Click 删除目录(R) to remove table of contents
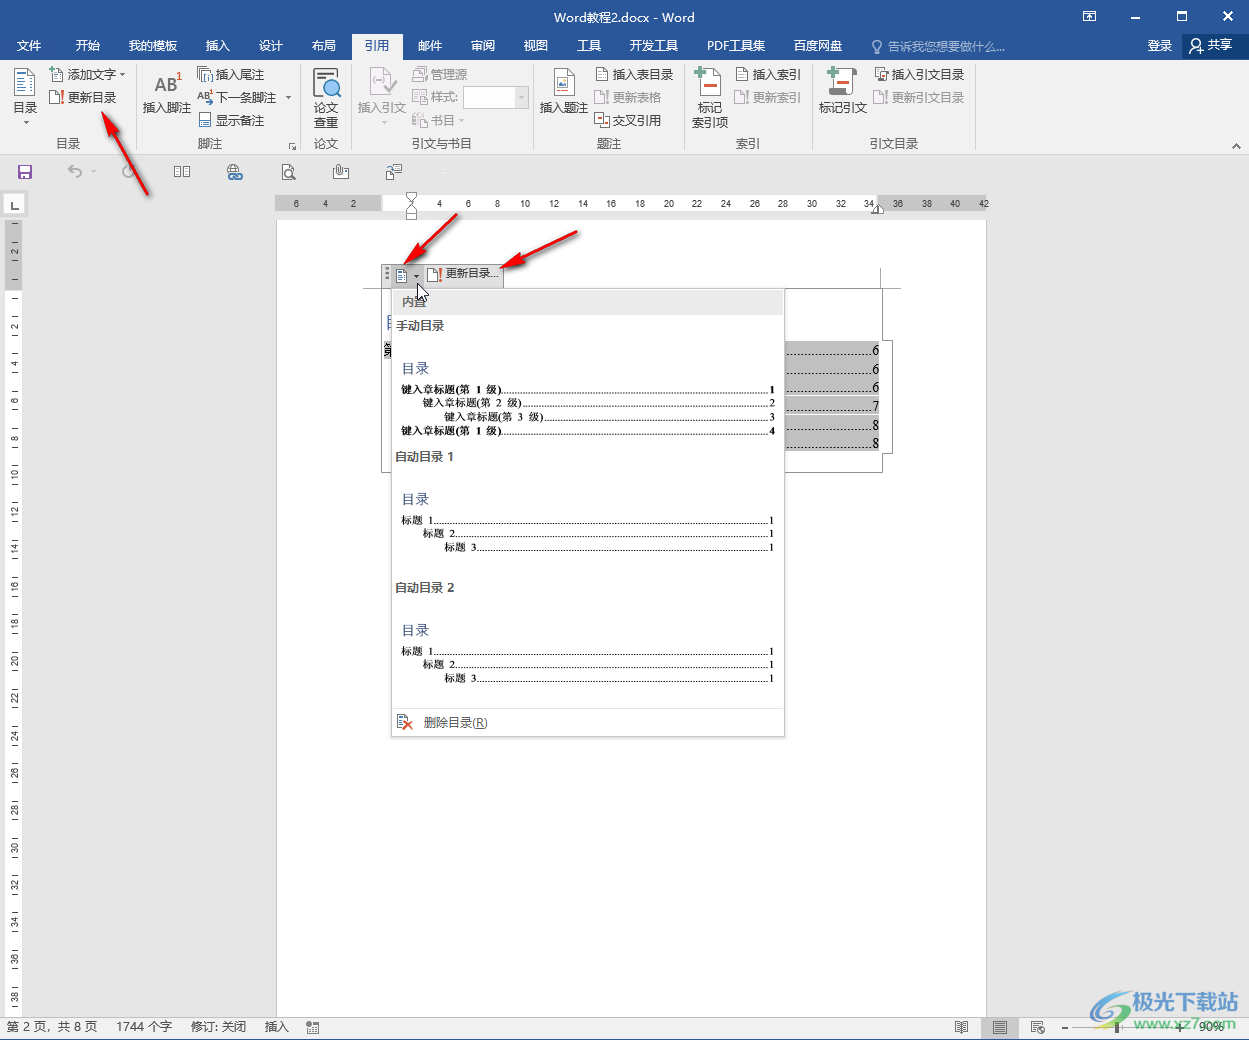This screenshot has width=1249, height=1040. tap(587, 722)
